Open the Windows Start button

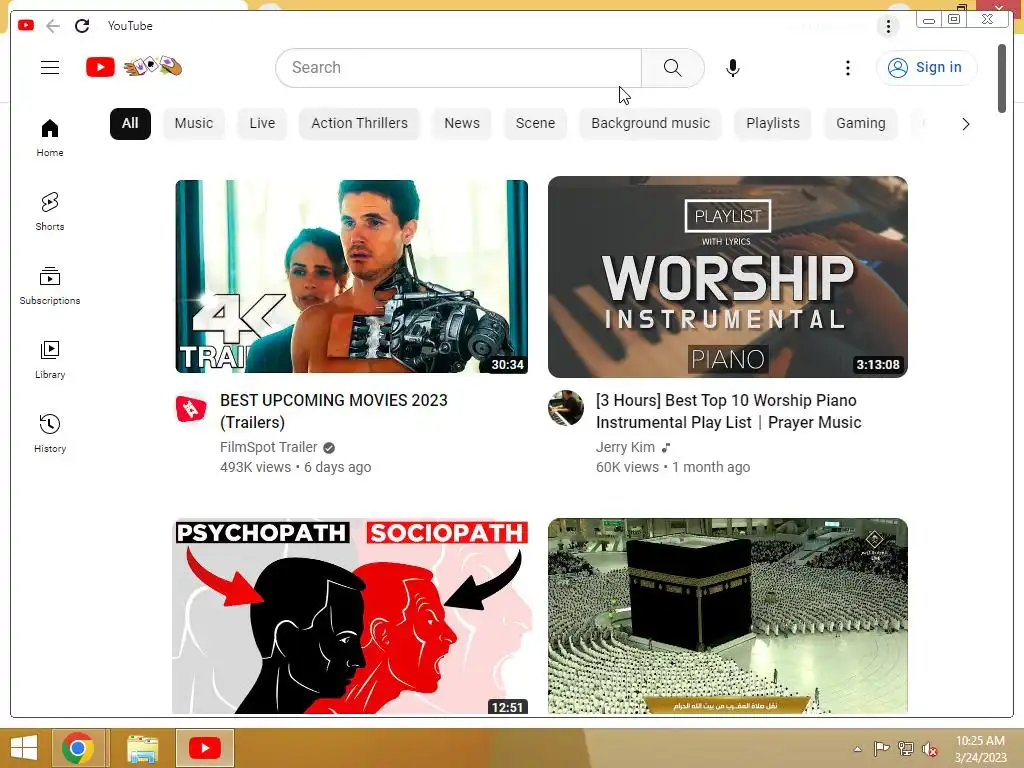coord(24,748)
